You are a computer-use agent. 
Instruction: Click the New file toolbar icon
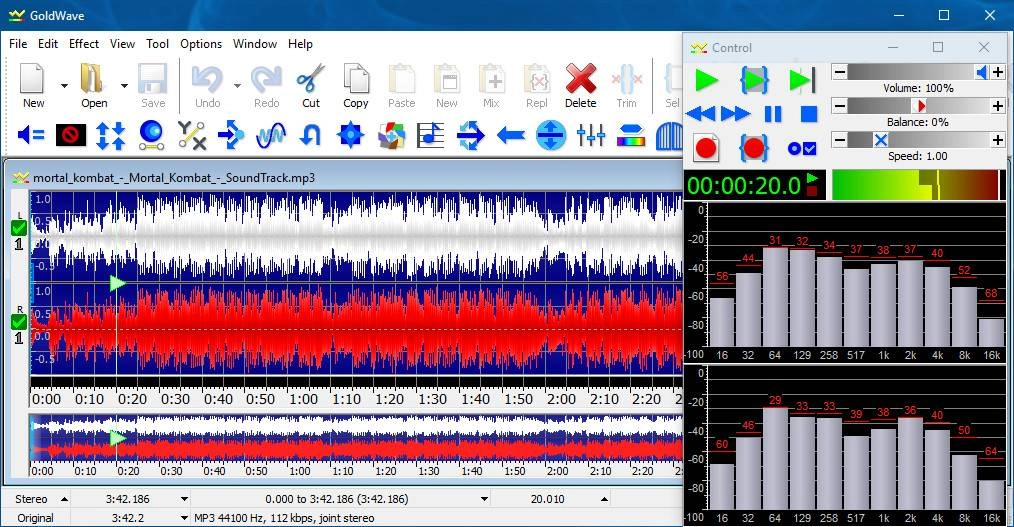pos(32,79)
